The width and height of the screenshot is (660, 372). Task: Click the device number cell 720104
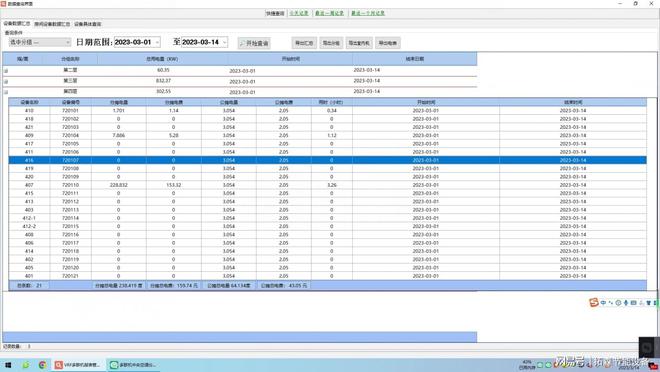tap(70, 136)
